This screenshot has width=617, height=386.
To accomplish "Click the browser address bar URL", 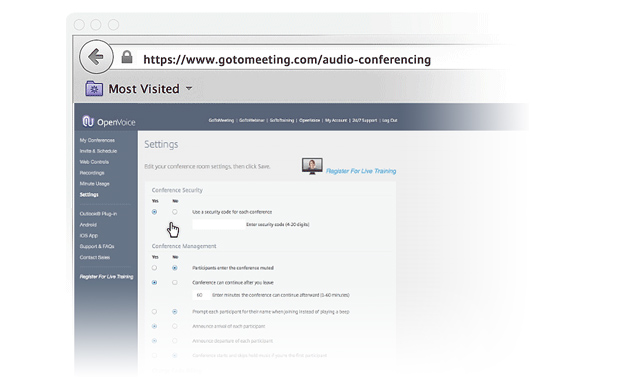I will [287, 59].
